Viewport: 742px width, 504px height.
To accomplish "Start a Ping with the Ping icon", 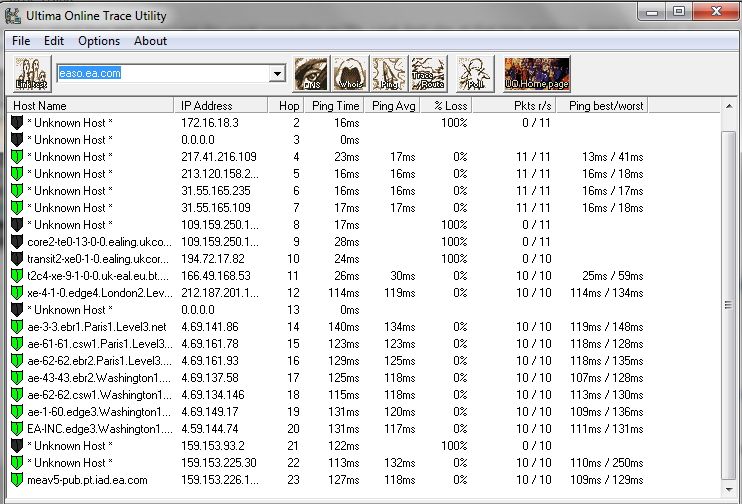I will (x=389, y=73).
